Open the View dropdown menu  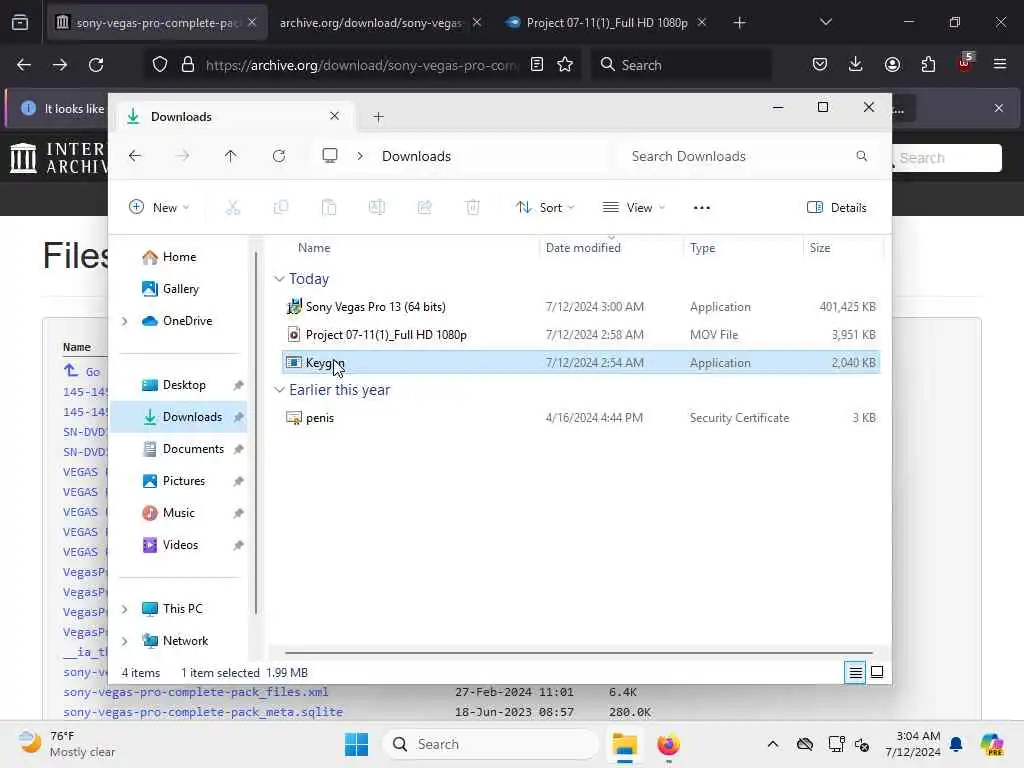pyautogui.click(x=633, y=208)
